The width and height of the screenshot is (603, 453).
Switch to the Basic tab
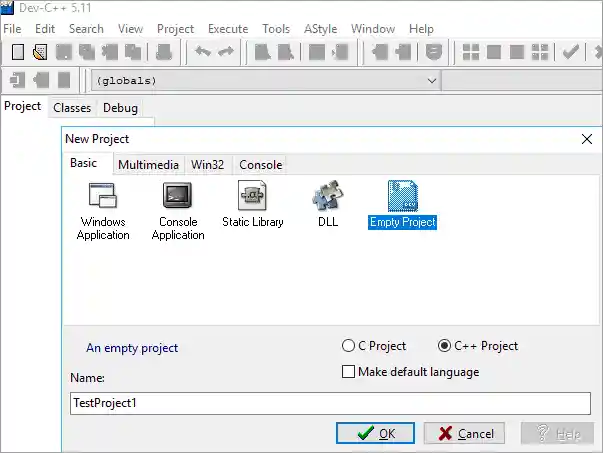coord(83,163)
